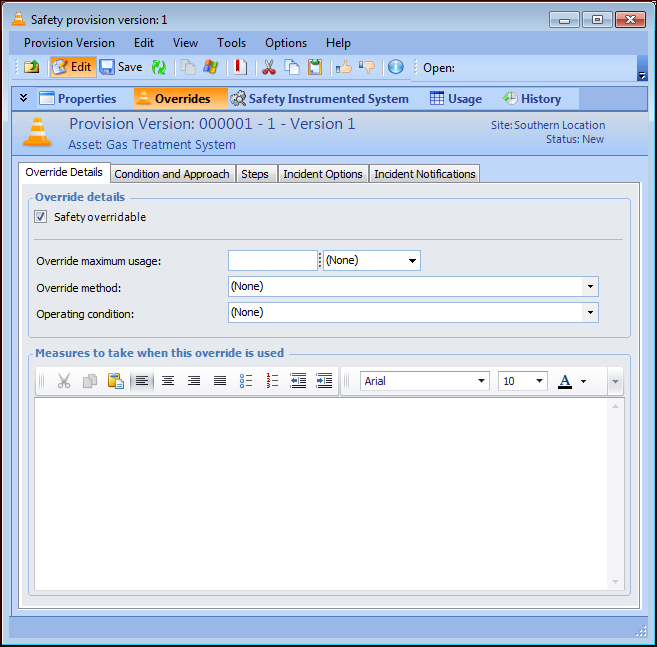
Task: Switch to the Condition and Approach tab
Action: click(x=172, y=174)
